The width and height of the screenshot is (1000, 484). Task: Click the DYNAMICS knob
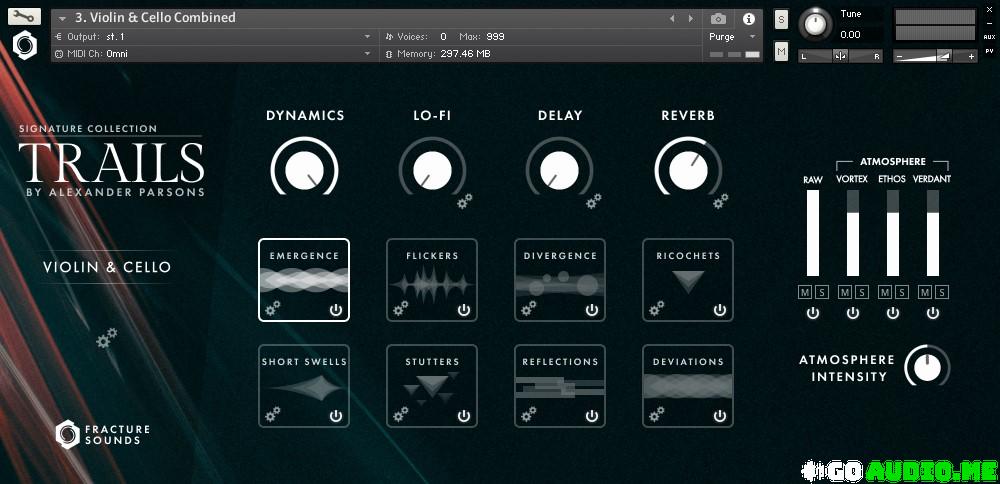pyautogui.click(x=304, y=170)
